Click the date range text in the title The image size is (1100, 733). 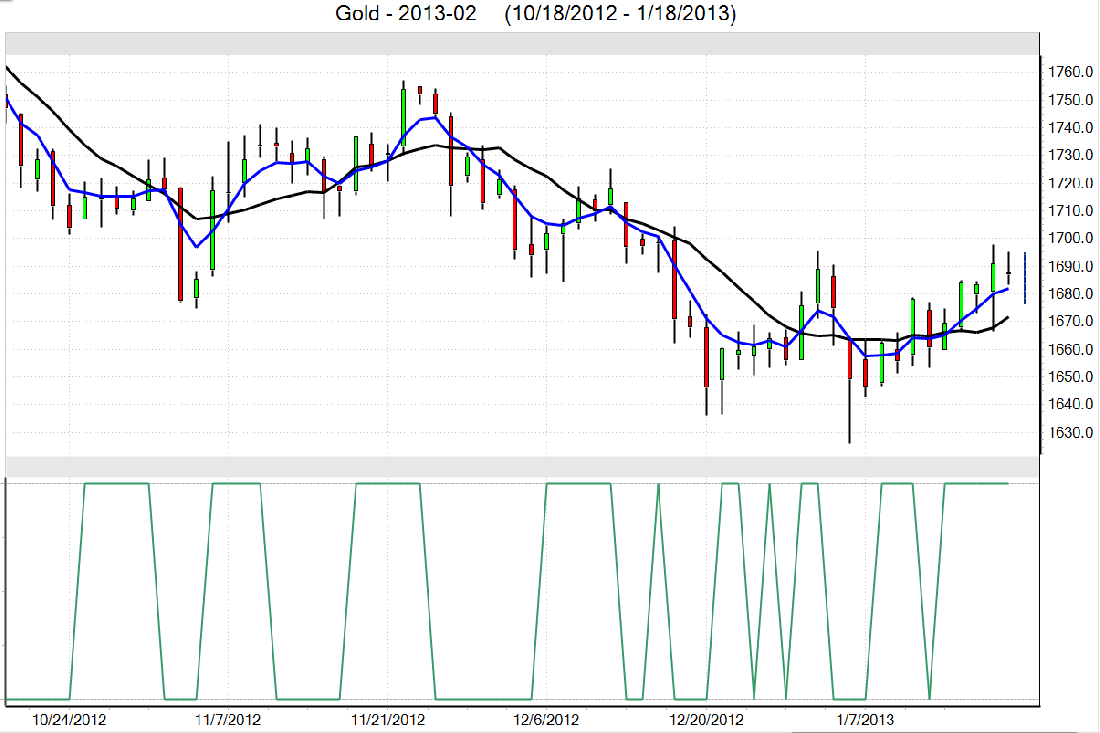pos(621,15)
